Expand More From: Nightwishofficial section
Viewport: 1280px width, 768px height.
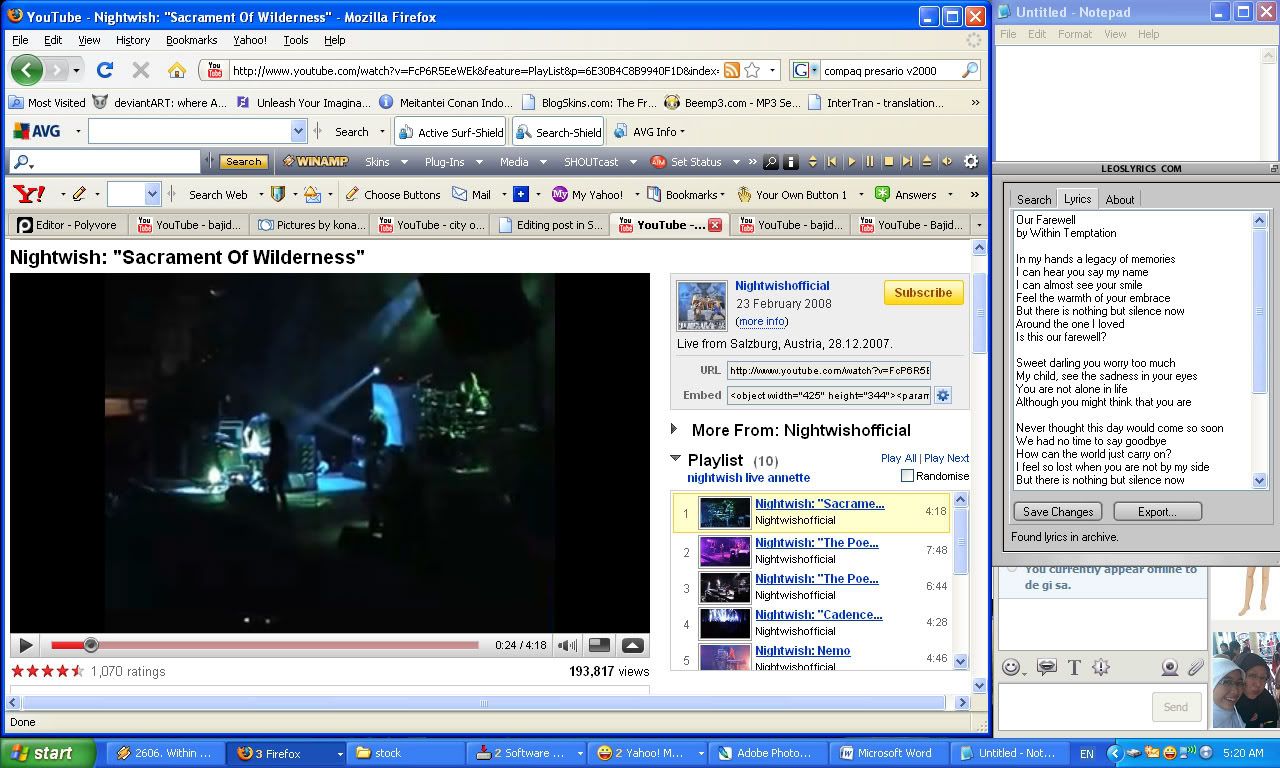(x=677, y=430)
